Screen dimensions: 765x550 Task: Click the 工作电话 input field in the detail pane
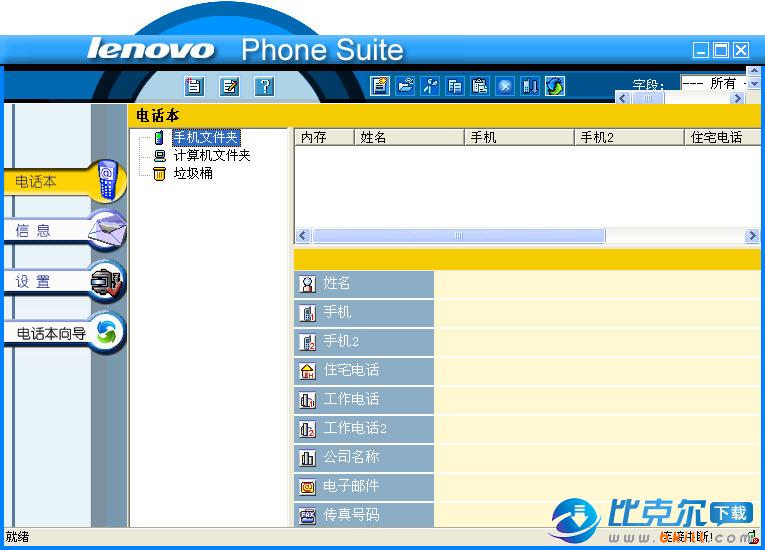pyautogui.click(x=597, y=400)
